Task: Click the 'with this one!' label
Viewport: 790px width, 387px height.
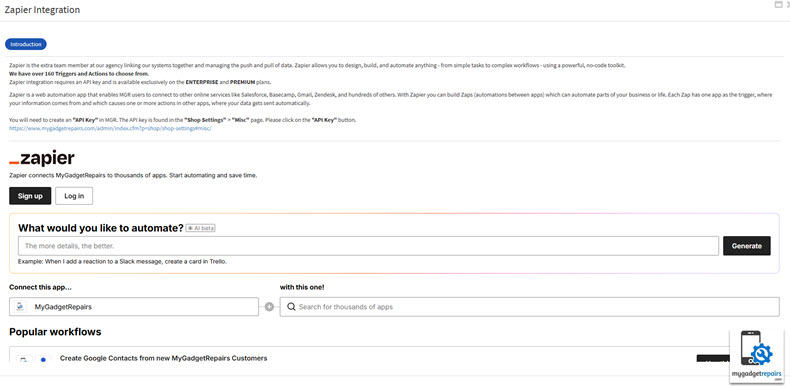Action: click(x=302, y=287)
